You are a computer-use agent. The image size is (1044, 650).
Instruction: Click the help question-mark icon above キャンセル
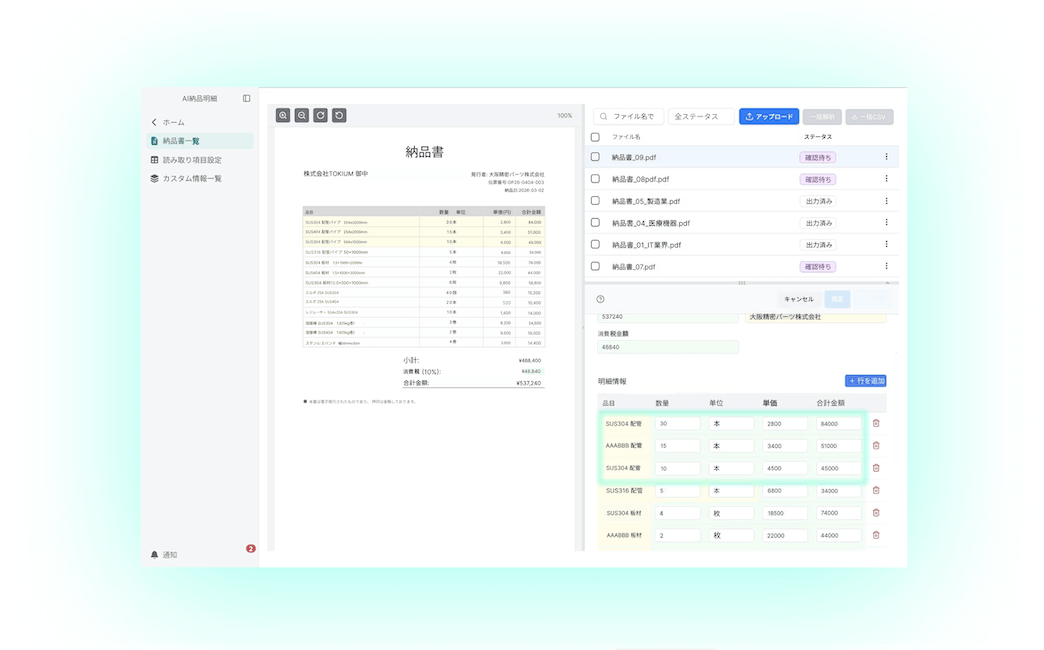(601, 298)
